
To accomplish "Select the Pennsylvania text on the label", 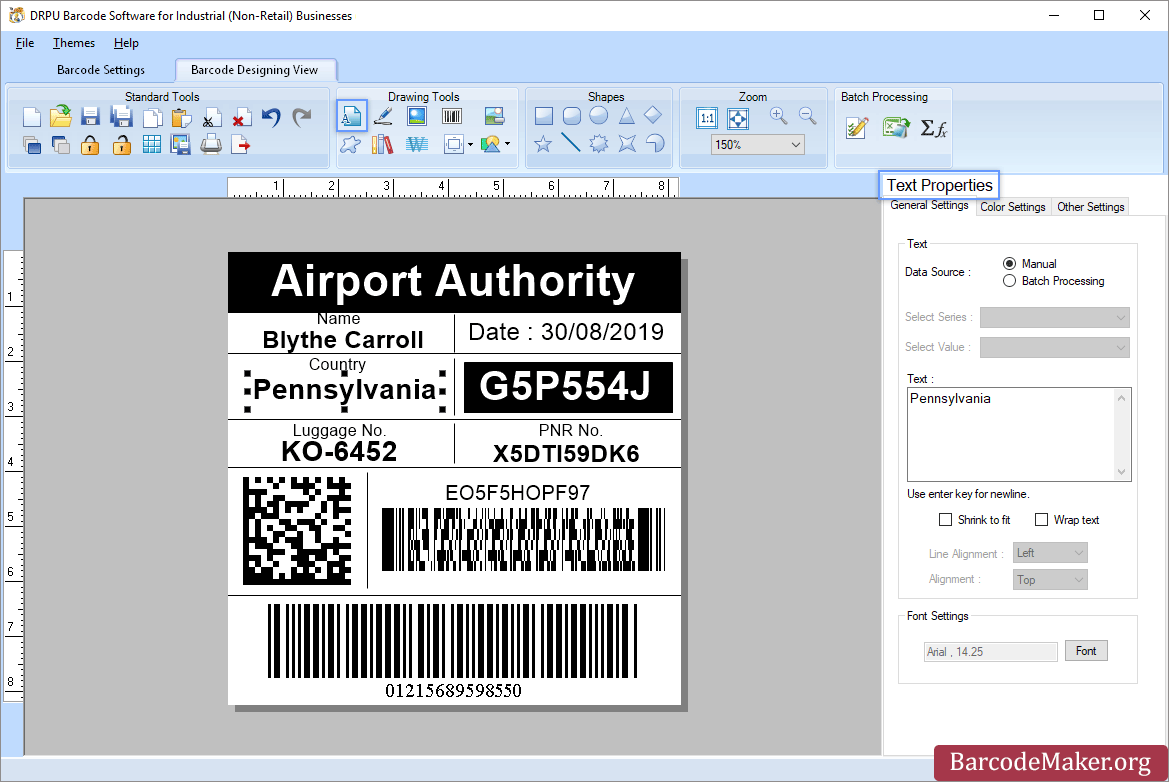I will 345,389.
